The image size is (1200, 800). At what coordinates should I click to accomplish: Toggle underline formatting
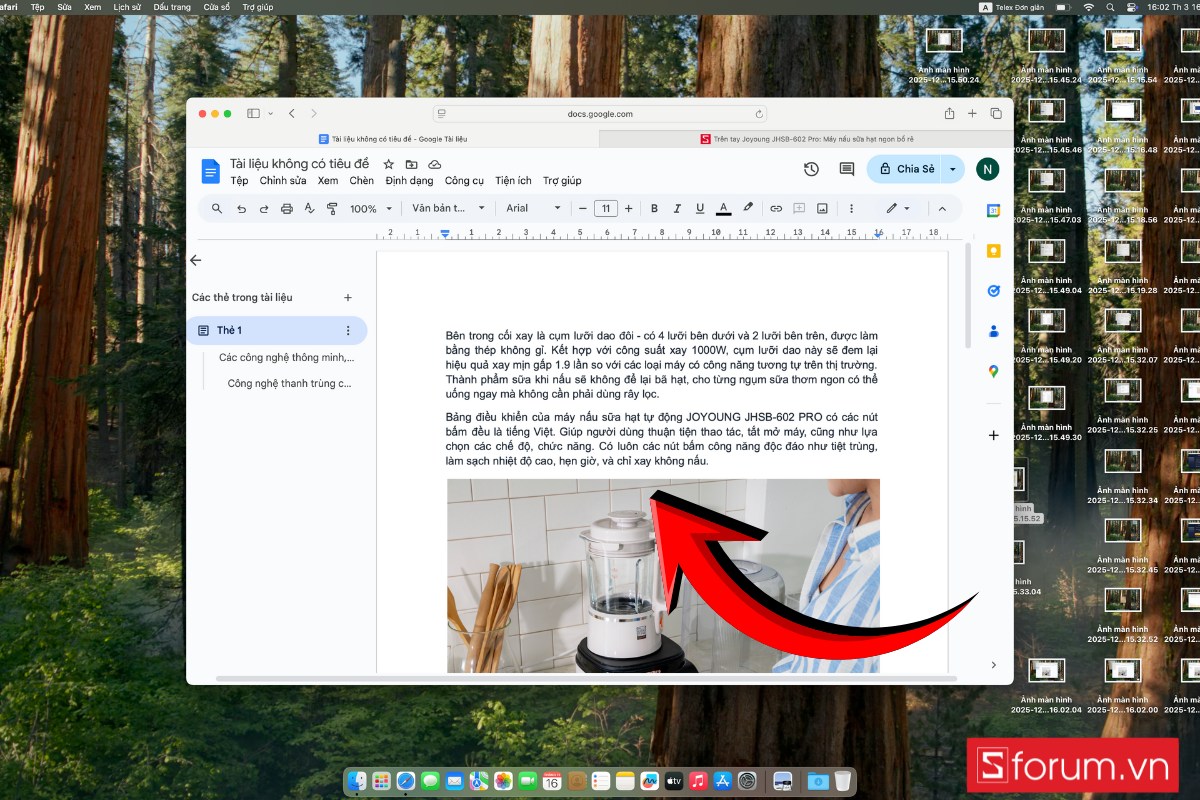pyautogui.click(x=700, y=209)
